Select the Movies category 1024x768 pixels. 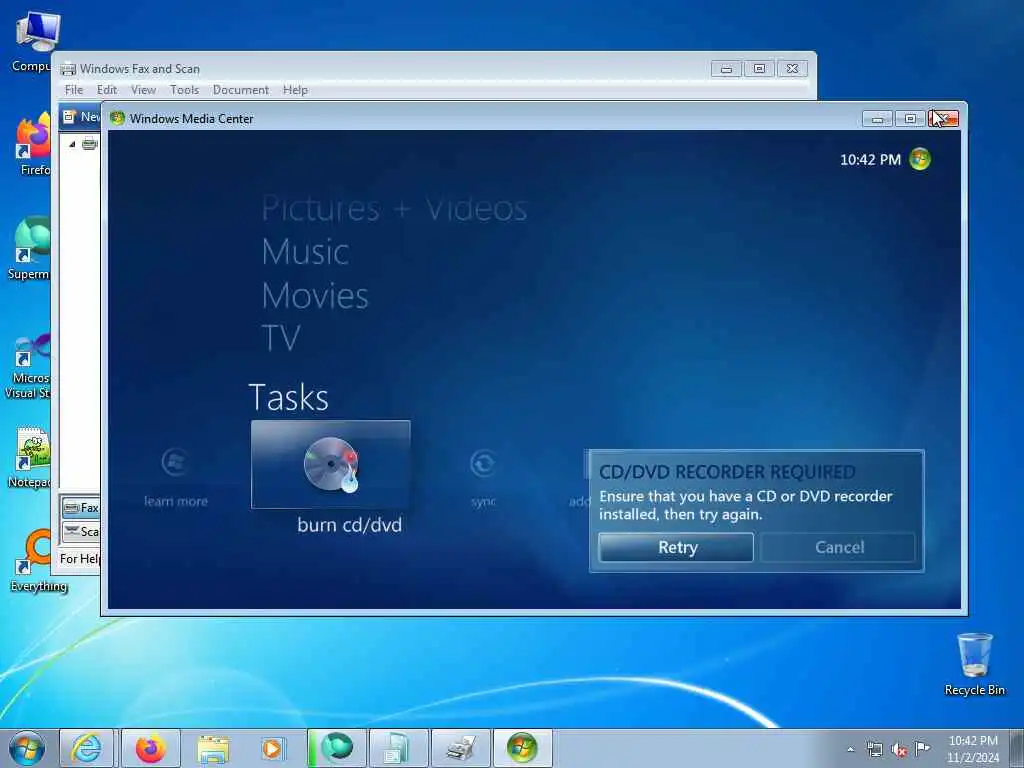pyautogui.click(x=315, y=296)
